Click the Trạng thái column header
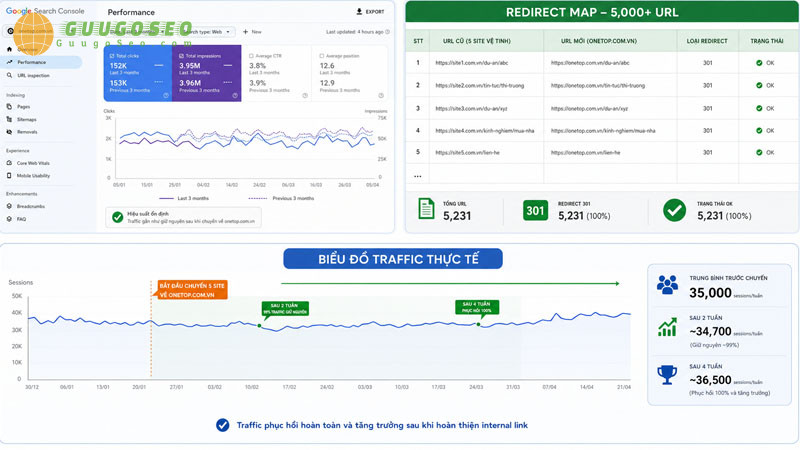The width and height of the screenshot is (800, 450). click(766, 41)
